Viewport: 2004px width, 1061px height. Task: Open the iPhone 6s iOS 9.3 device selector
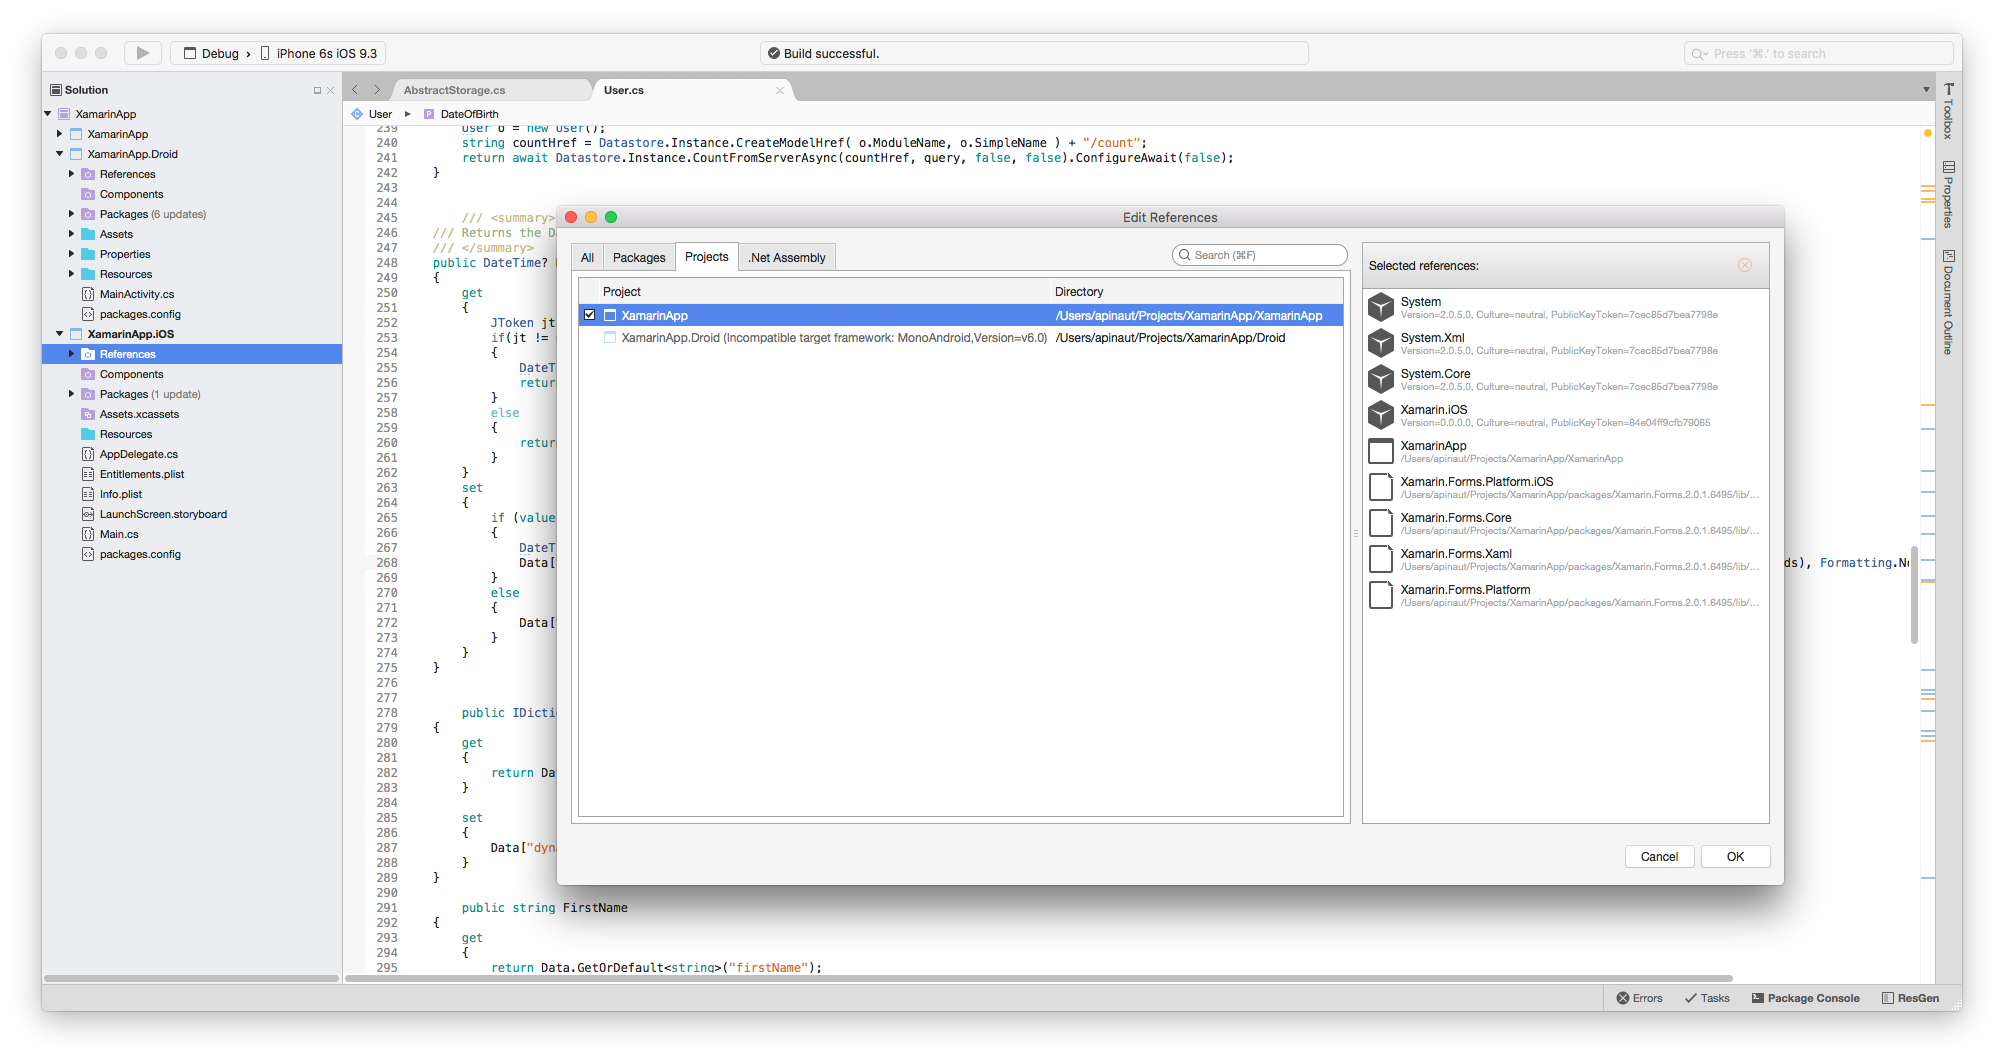coord(319,53)
